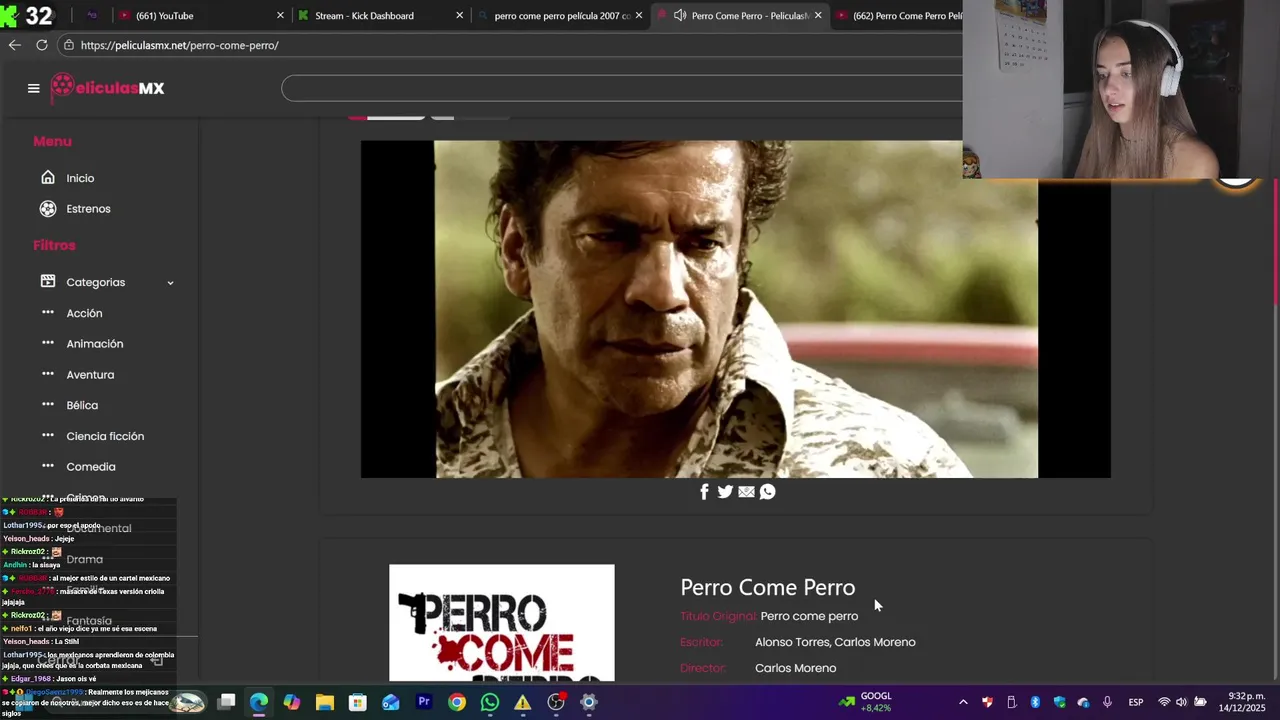Click the Bluetooth icon in the system tray
1280x720 pixels.
click(1035, 702)
